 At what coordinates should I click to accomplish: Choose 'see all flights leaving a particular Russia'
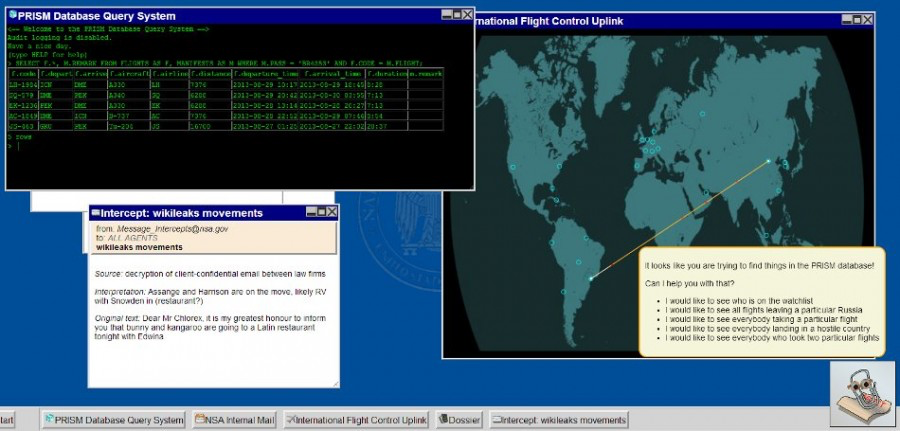point(763,310)
